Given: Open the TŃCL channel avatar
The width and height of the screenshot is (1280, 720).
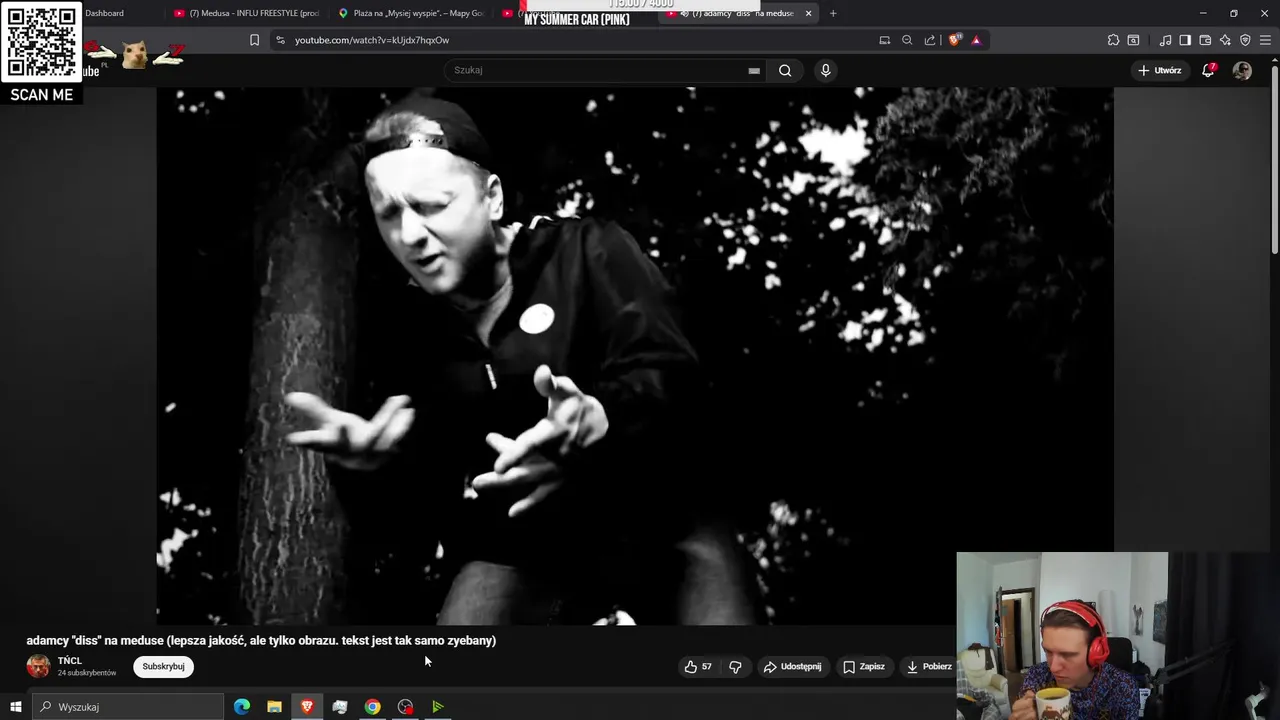Looking at the screenshot, I should pyautogui.click(x=38, y=666).
